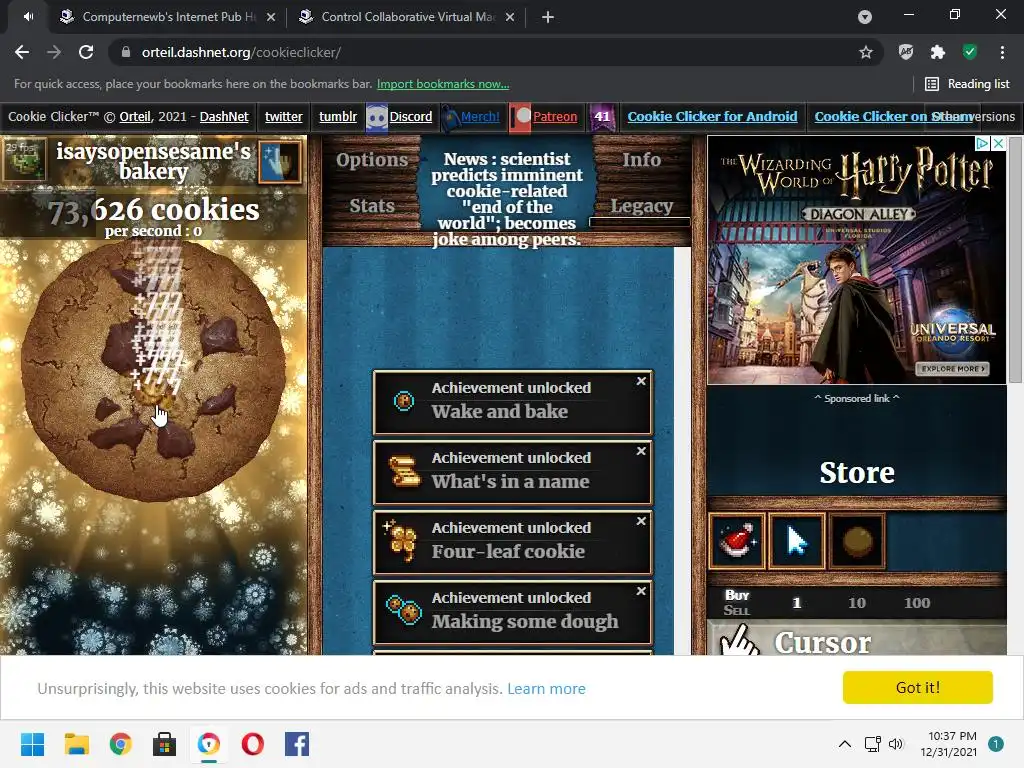Image resolution: width=1024 pixels, height=768 pixels.
Task: Open the bakery season snowflake hand icon
Action: coord(280,161)
